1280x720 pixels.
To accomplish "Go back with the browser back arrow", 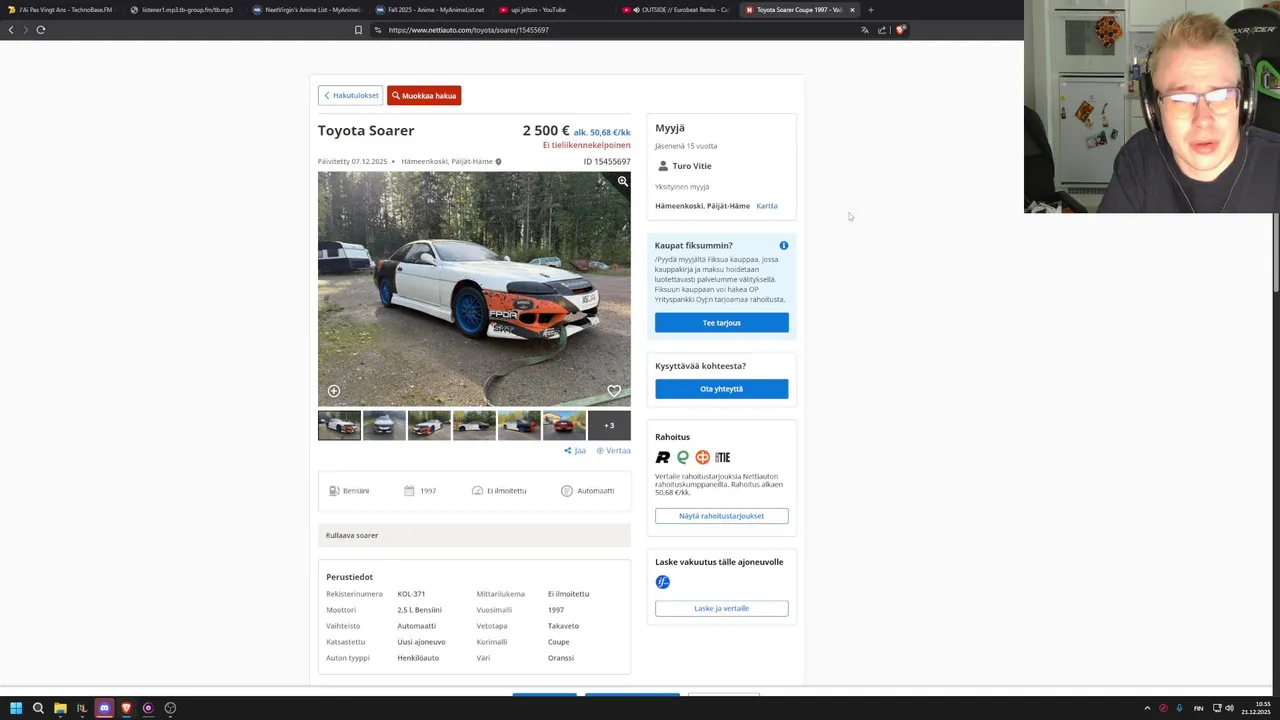I will click(x=11, y=30).
